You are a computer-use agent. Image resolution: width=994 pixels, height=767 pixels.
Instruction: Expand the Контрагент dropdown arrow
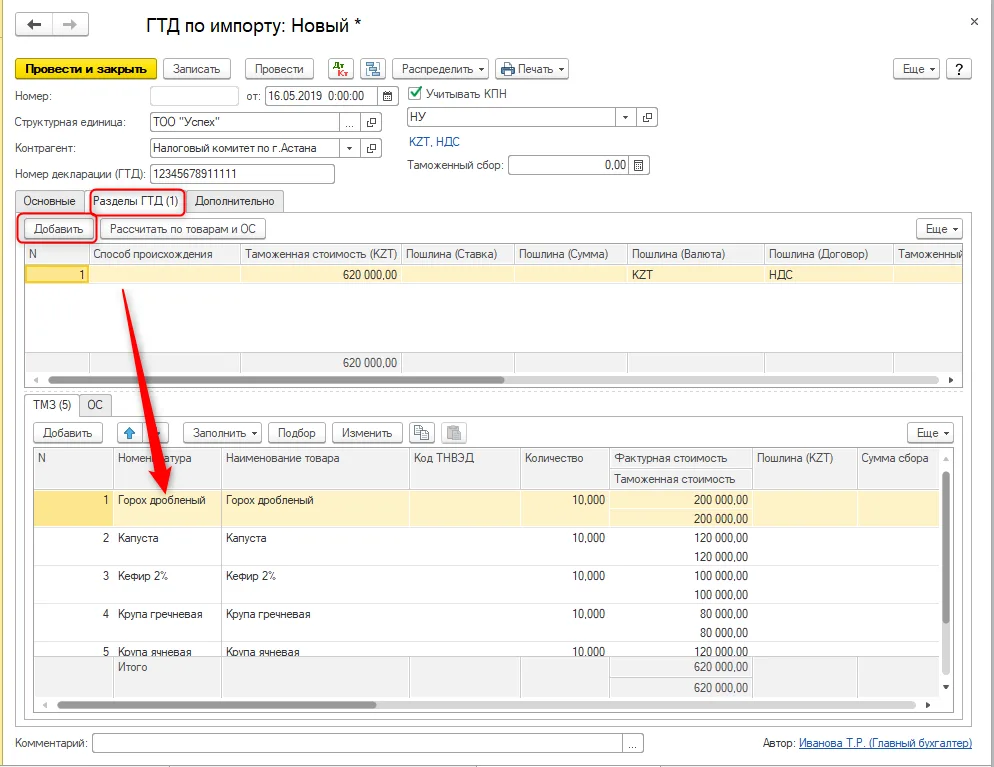click(x=349, y=148)
